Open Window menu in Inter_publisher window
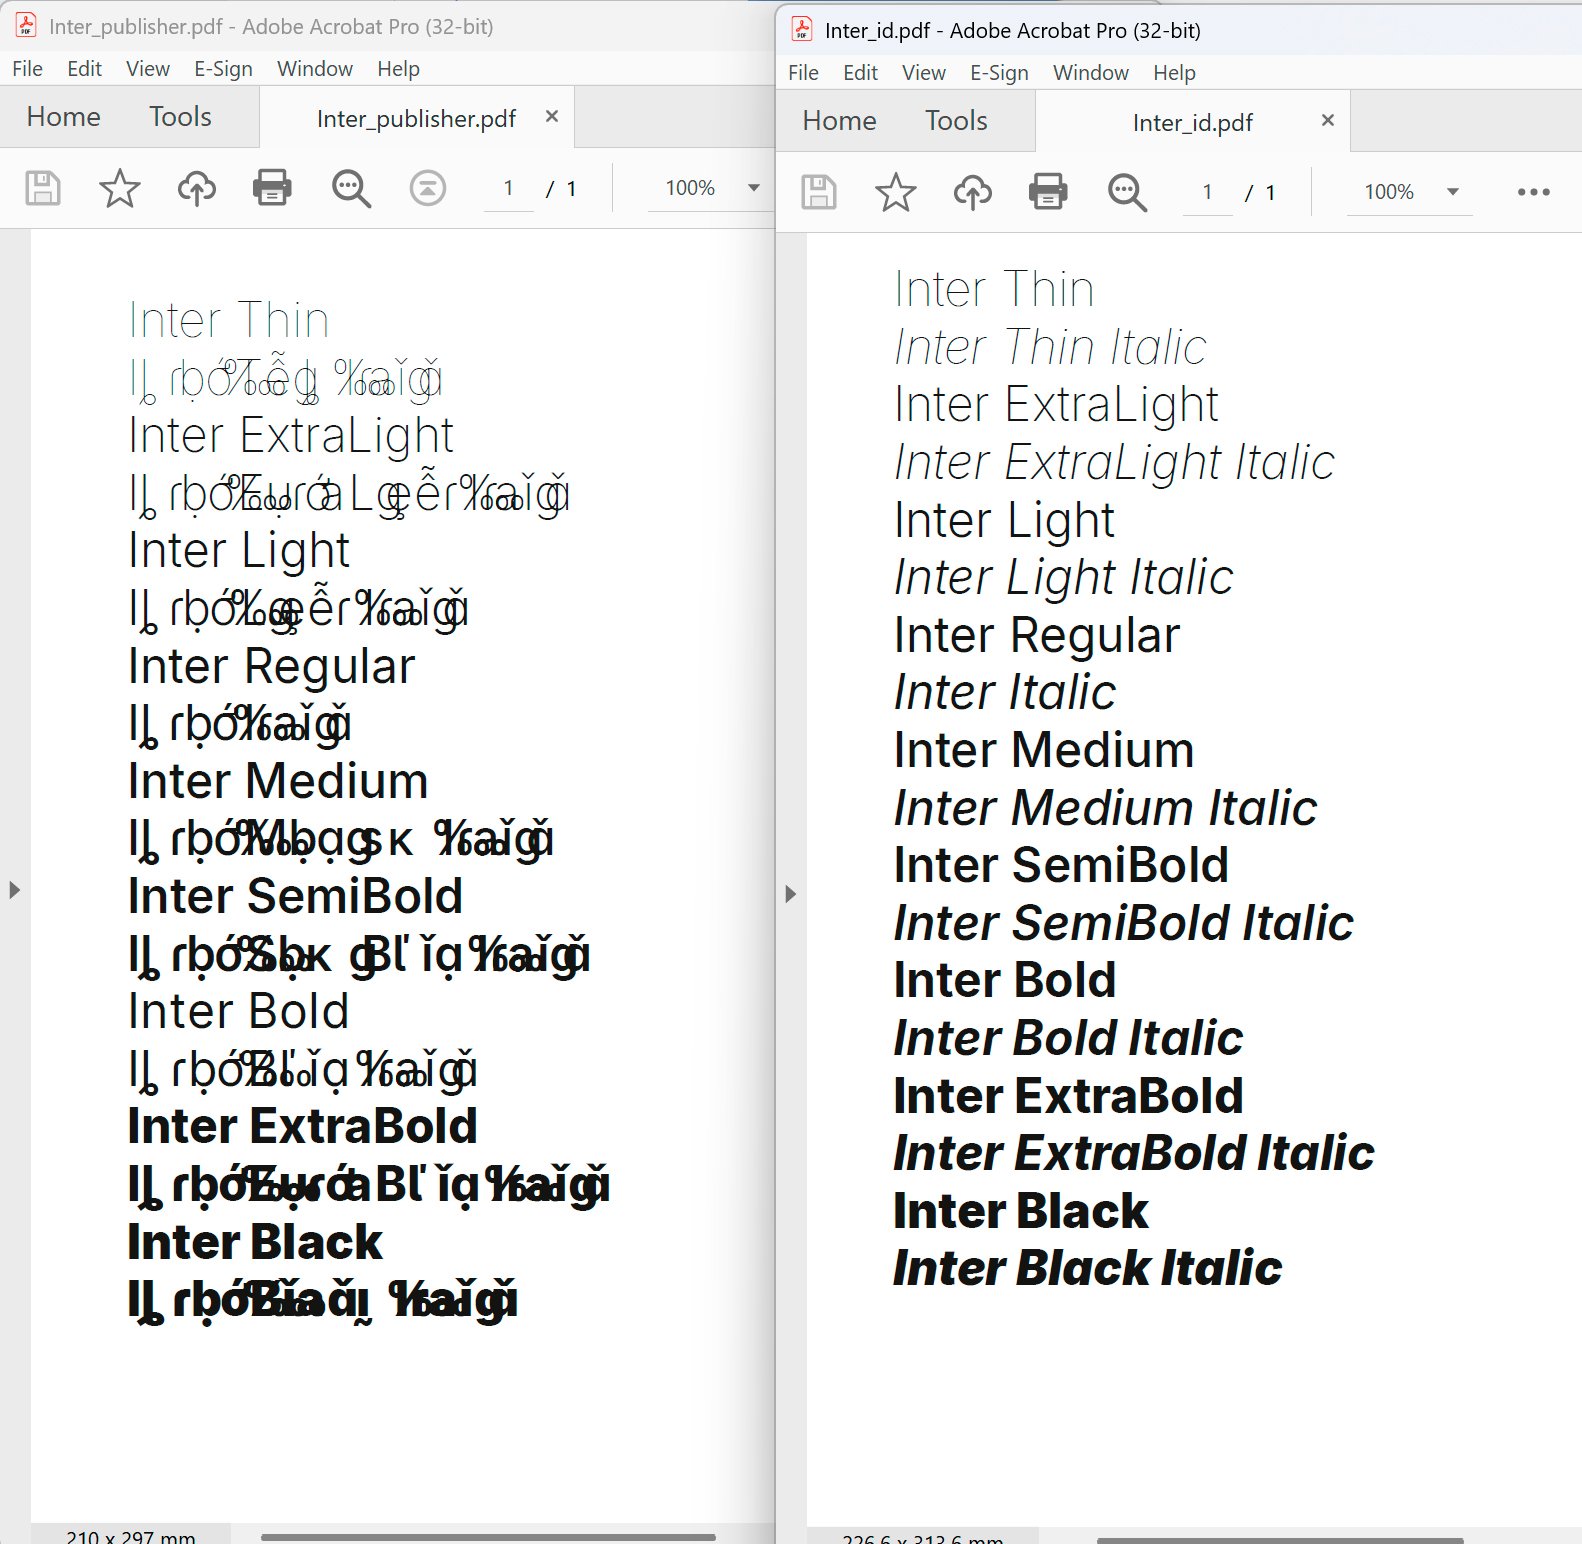This screenshot has height=1544, width=1582. click(x=315, y=69)
